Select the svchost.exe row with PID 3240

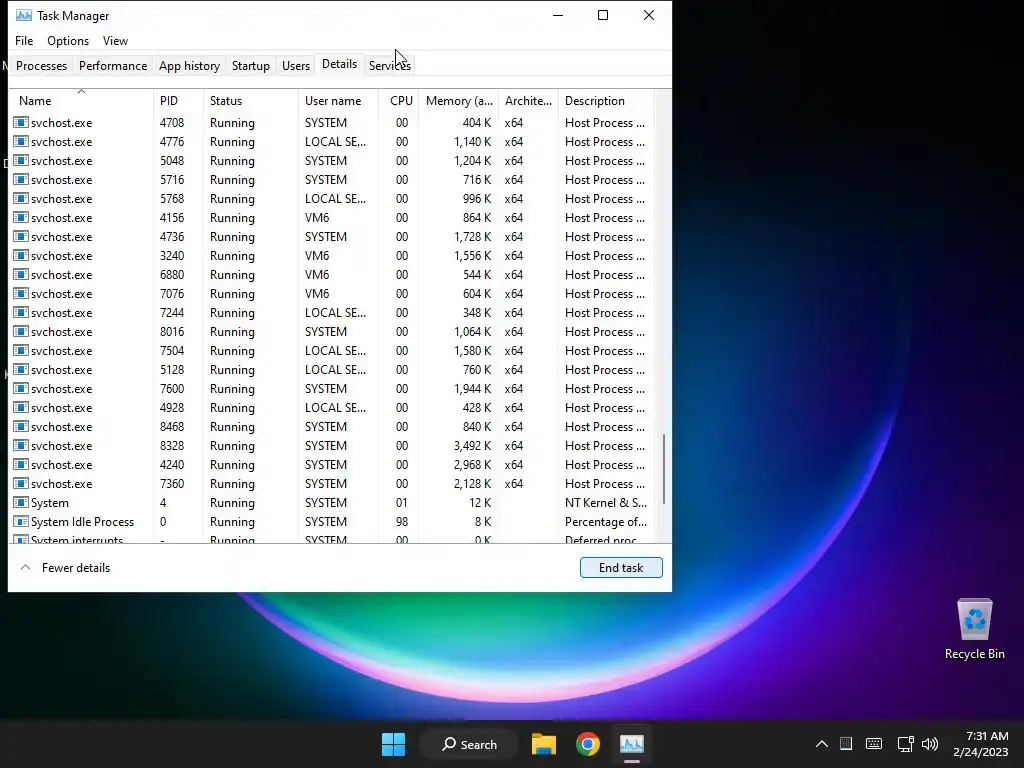pyautogui.click(x=332, y=255)
